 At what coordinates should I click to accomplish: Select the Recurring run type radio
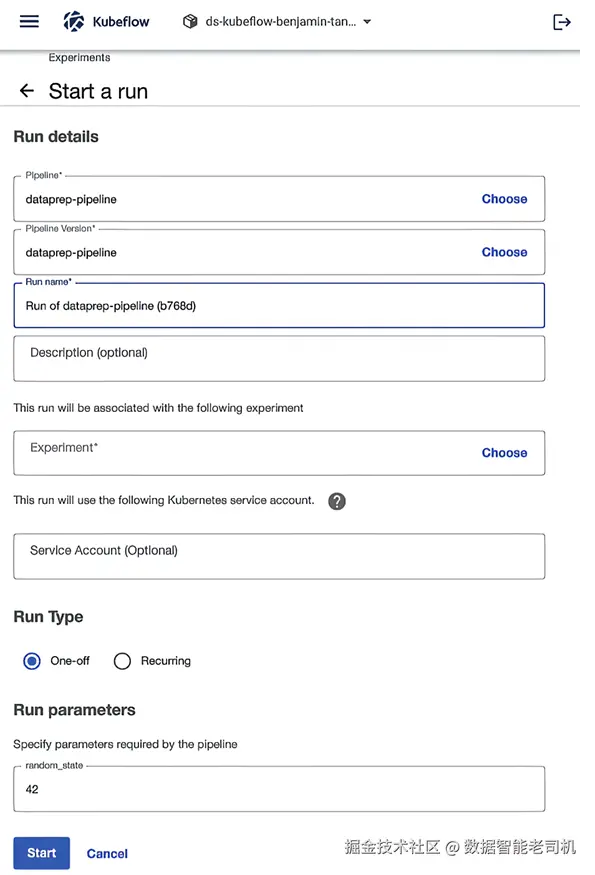(x=122, y=661)
